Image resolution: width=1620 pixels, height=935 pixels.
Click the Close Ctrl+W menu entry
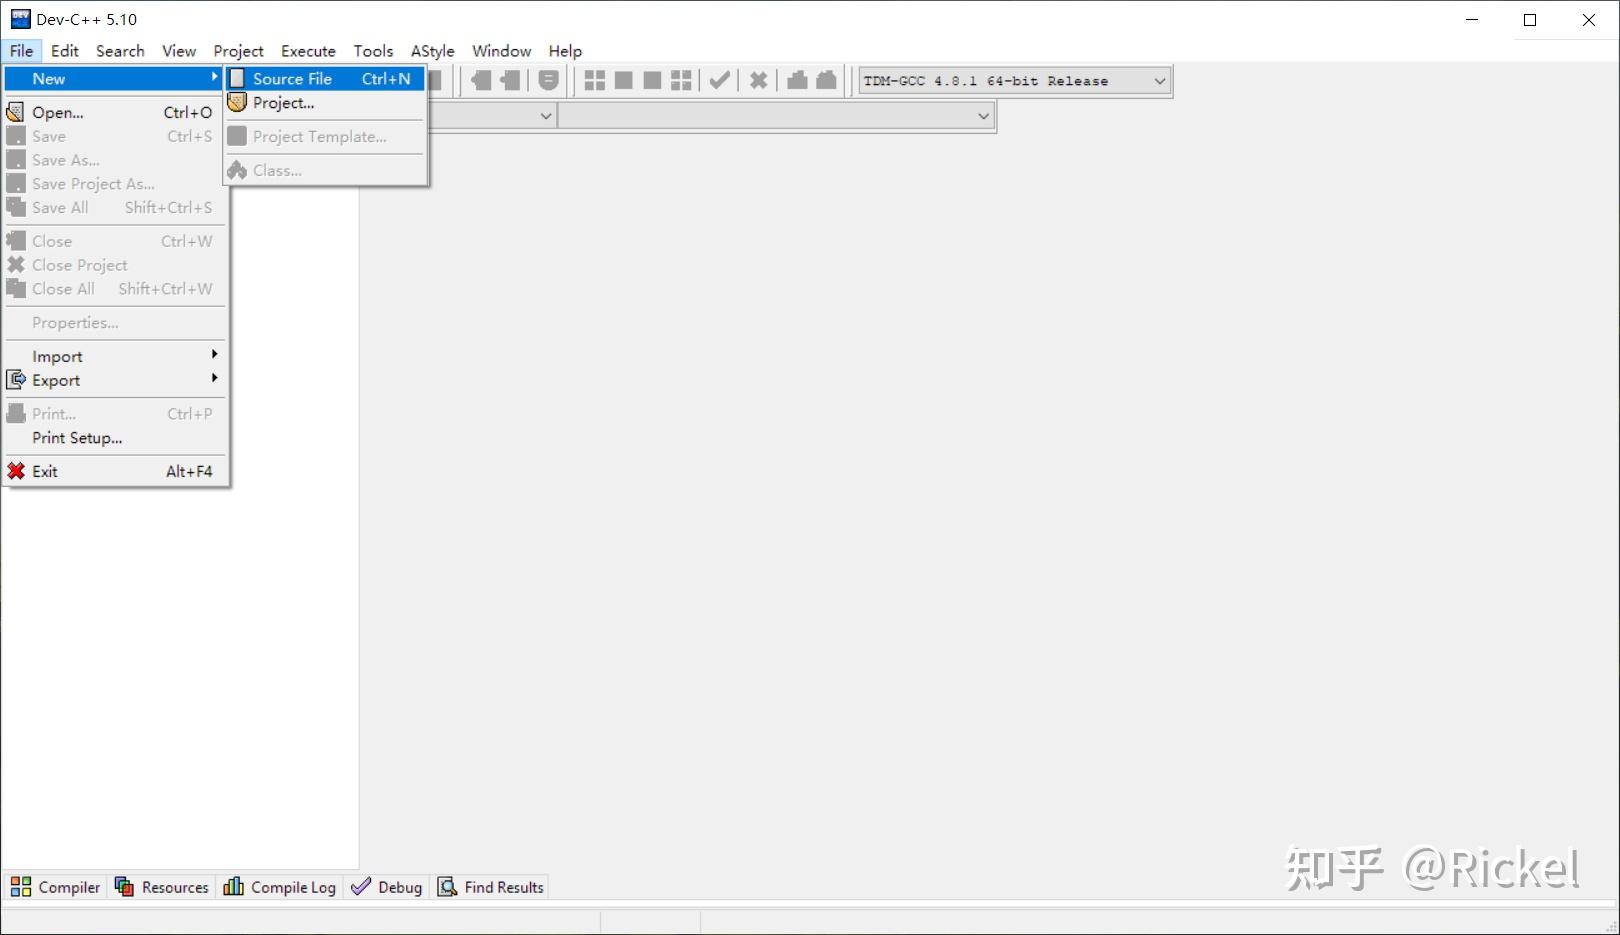115,241
